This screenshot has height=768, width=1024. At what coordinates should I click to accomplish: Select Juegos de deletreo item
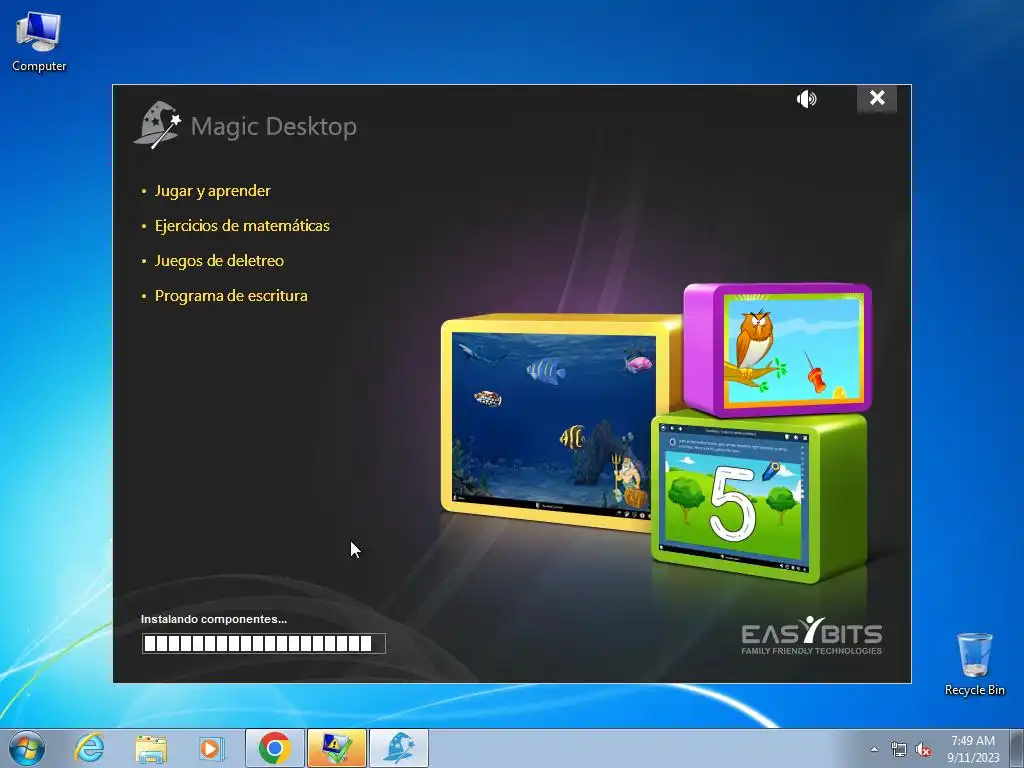tap(219, 261)
